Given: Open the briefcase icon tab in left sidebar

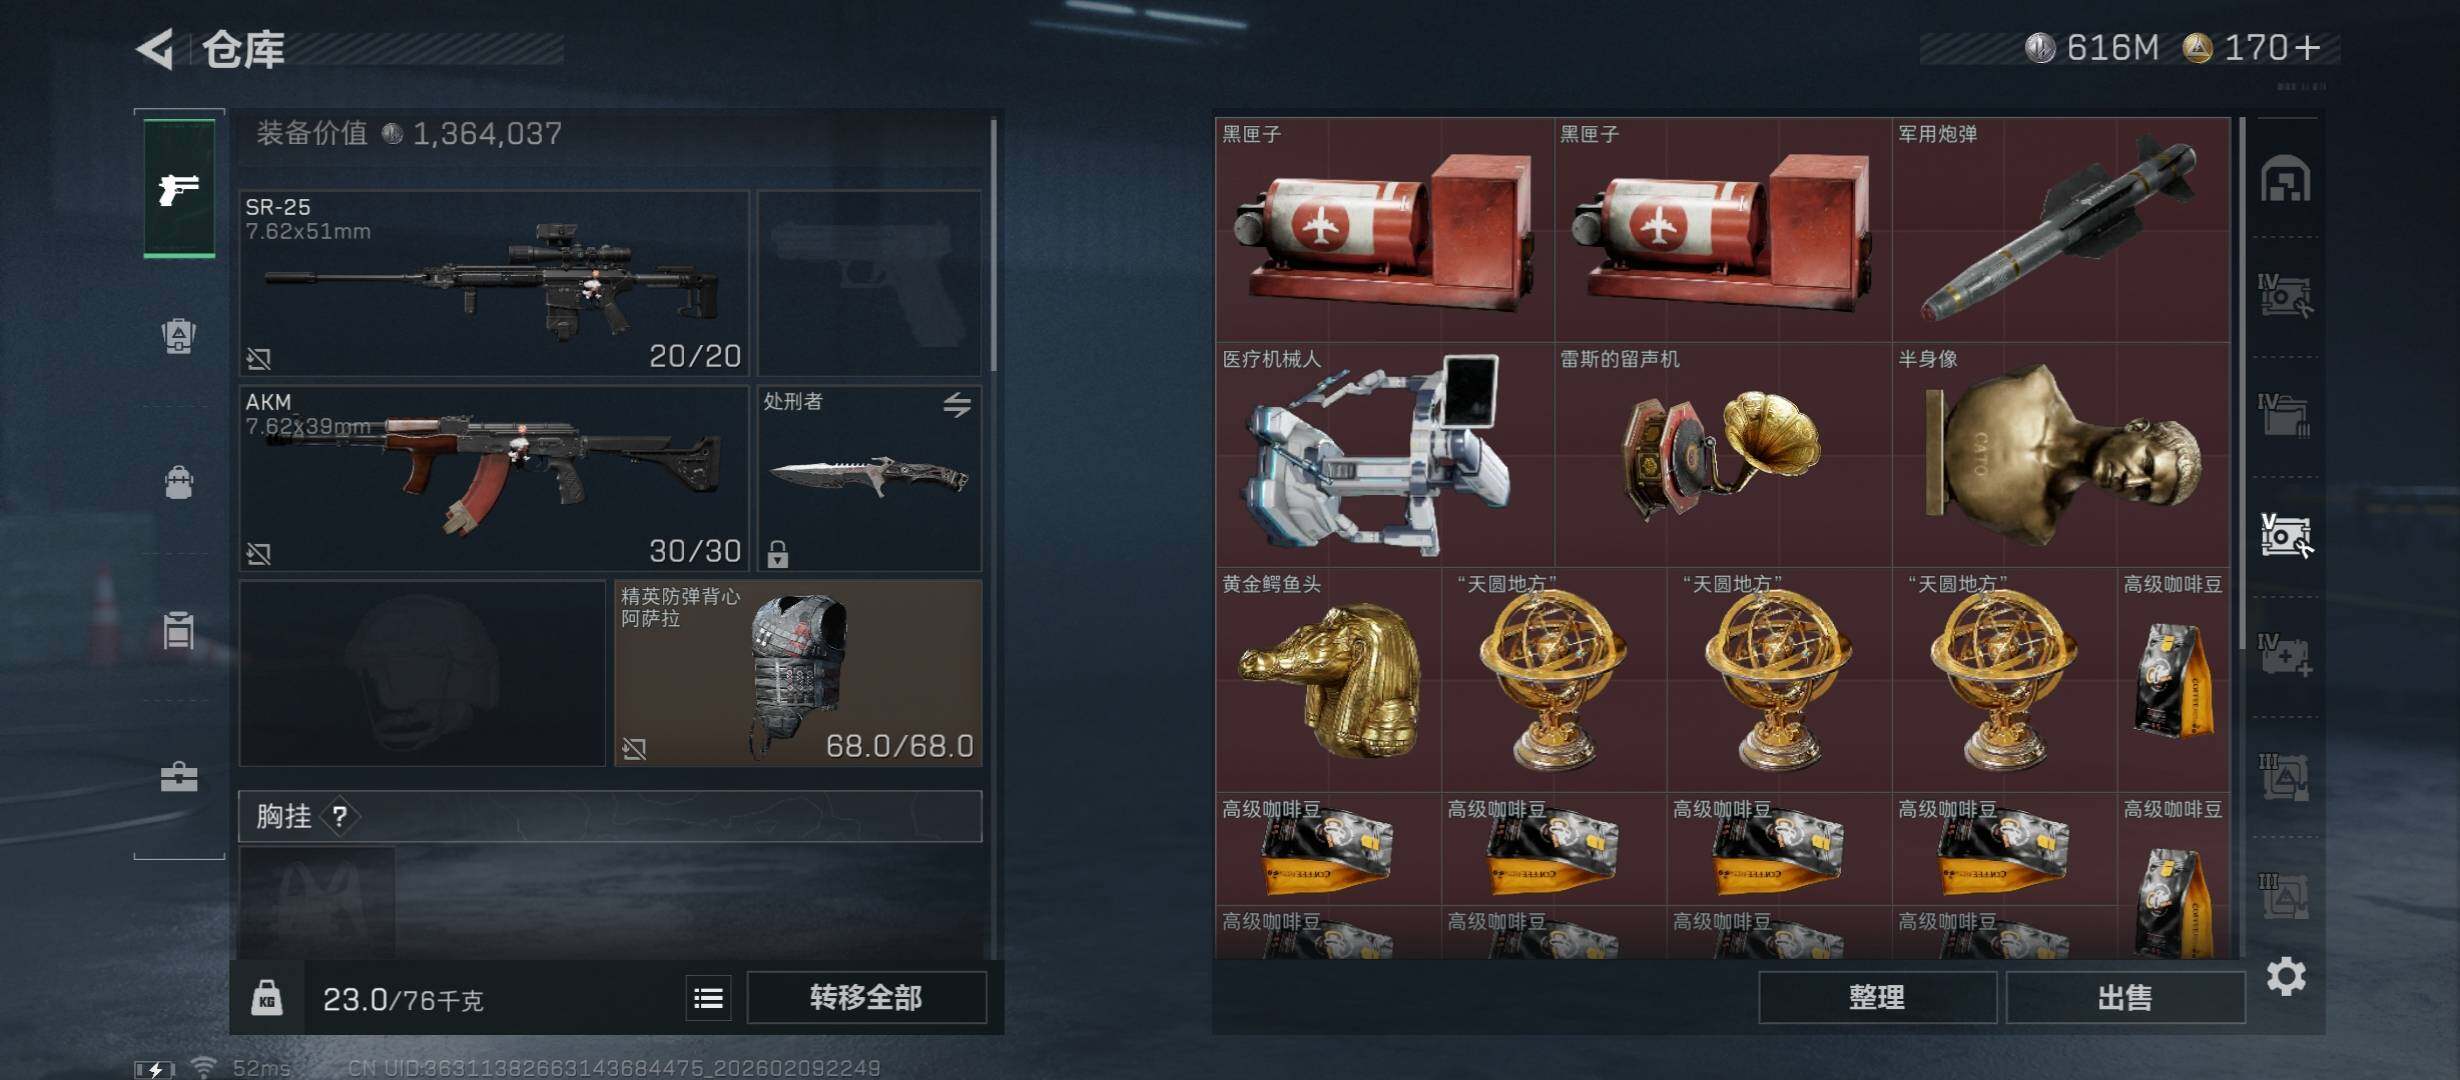Looking at the screenshot, I should coord(179,776).
